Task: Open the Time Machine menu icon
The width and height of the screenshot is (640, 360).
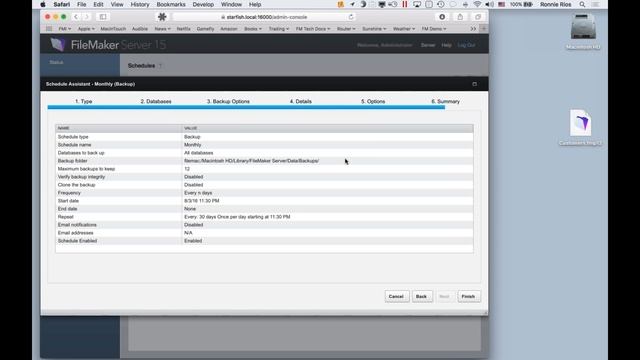Action: (x=441, y=4)
